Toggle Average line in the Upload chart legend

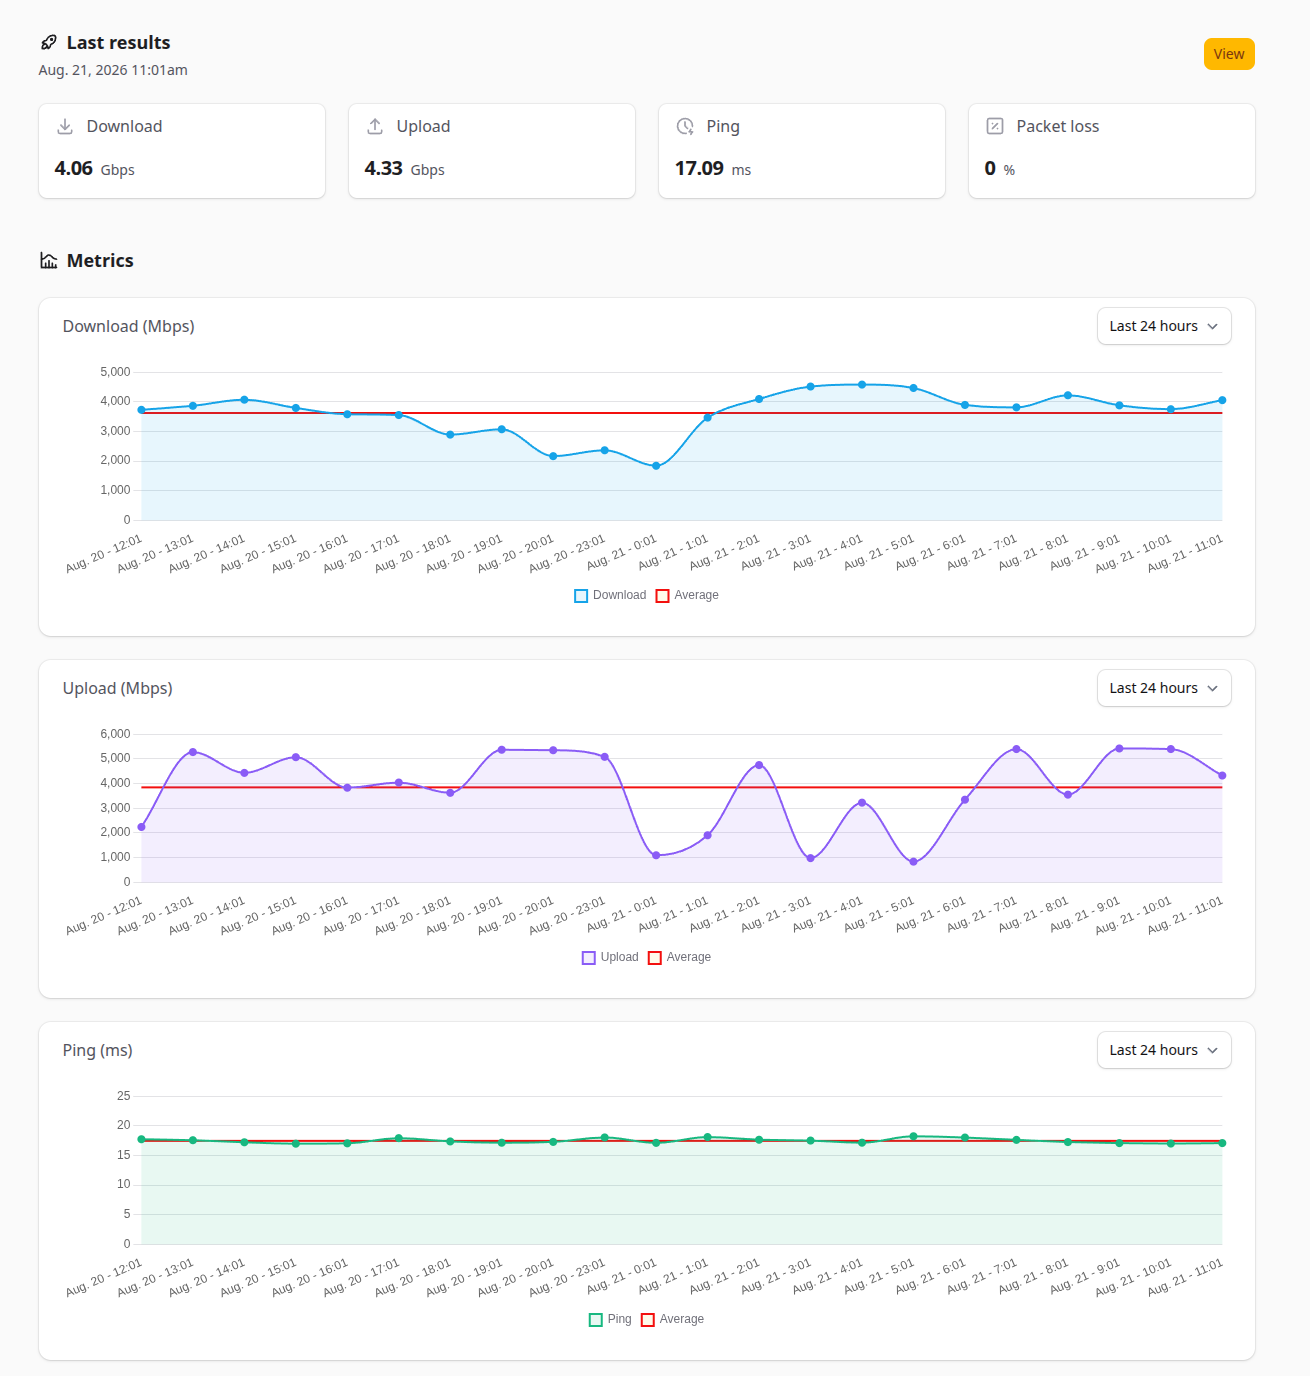click(x=680, y=957)
